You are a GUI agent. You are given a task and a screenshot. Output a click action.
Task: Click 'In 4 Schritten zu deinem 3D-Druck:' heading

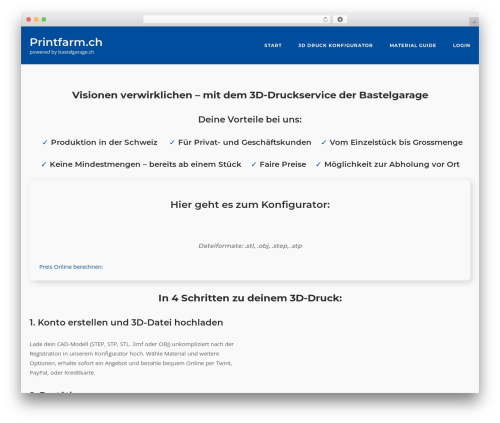(x=250, y=298)
